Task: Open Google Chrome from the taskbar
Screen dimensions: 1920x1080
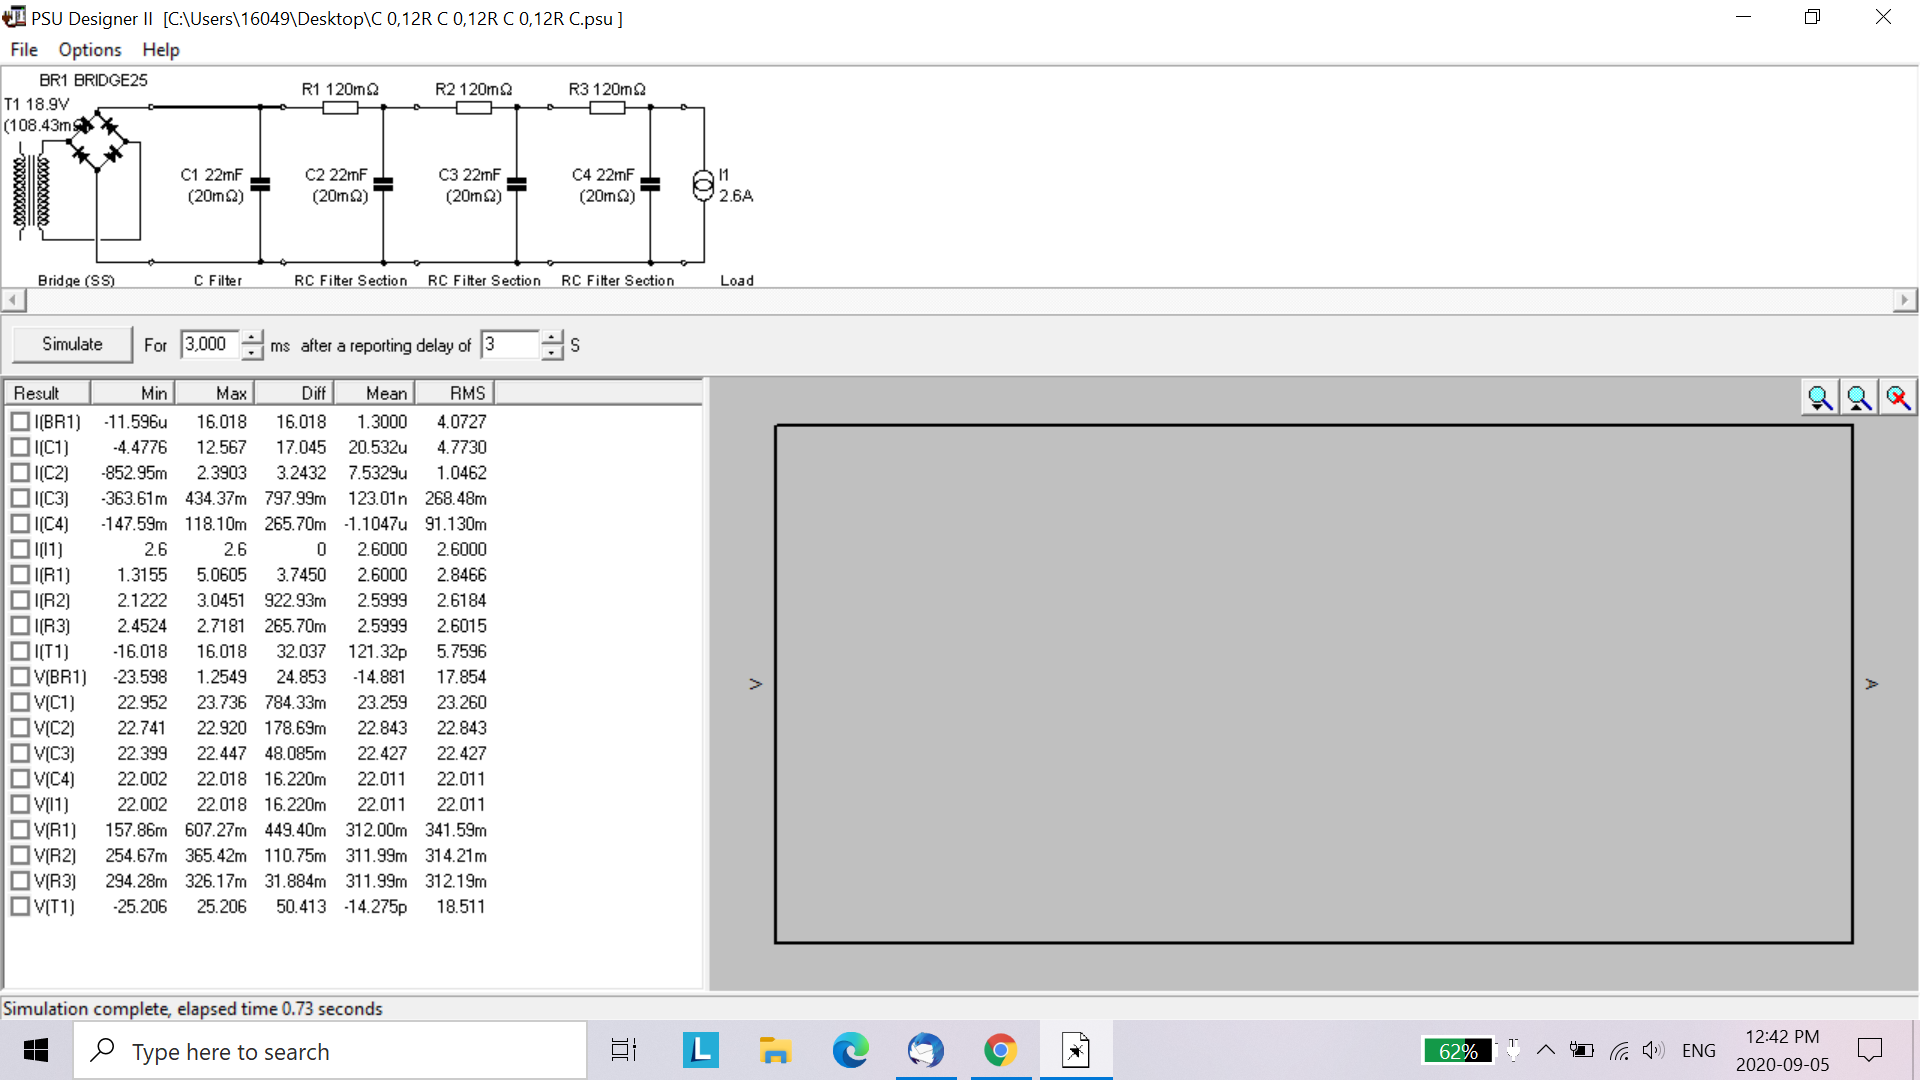Action: point(1000,1050)
